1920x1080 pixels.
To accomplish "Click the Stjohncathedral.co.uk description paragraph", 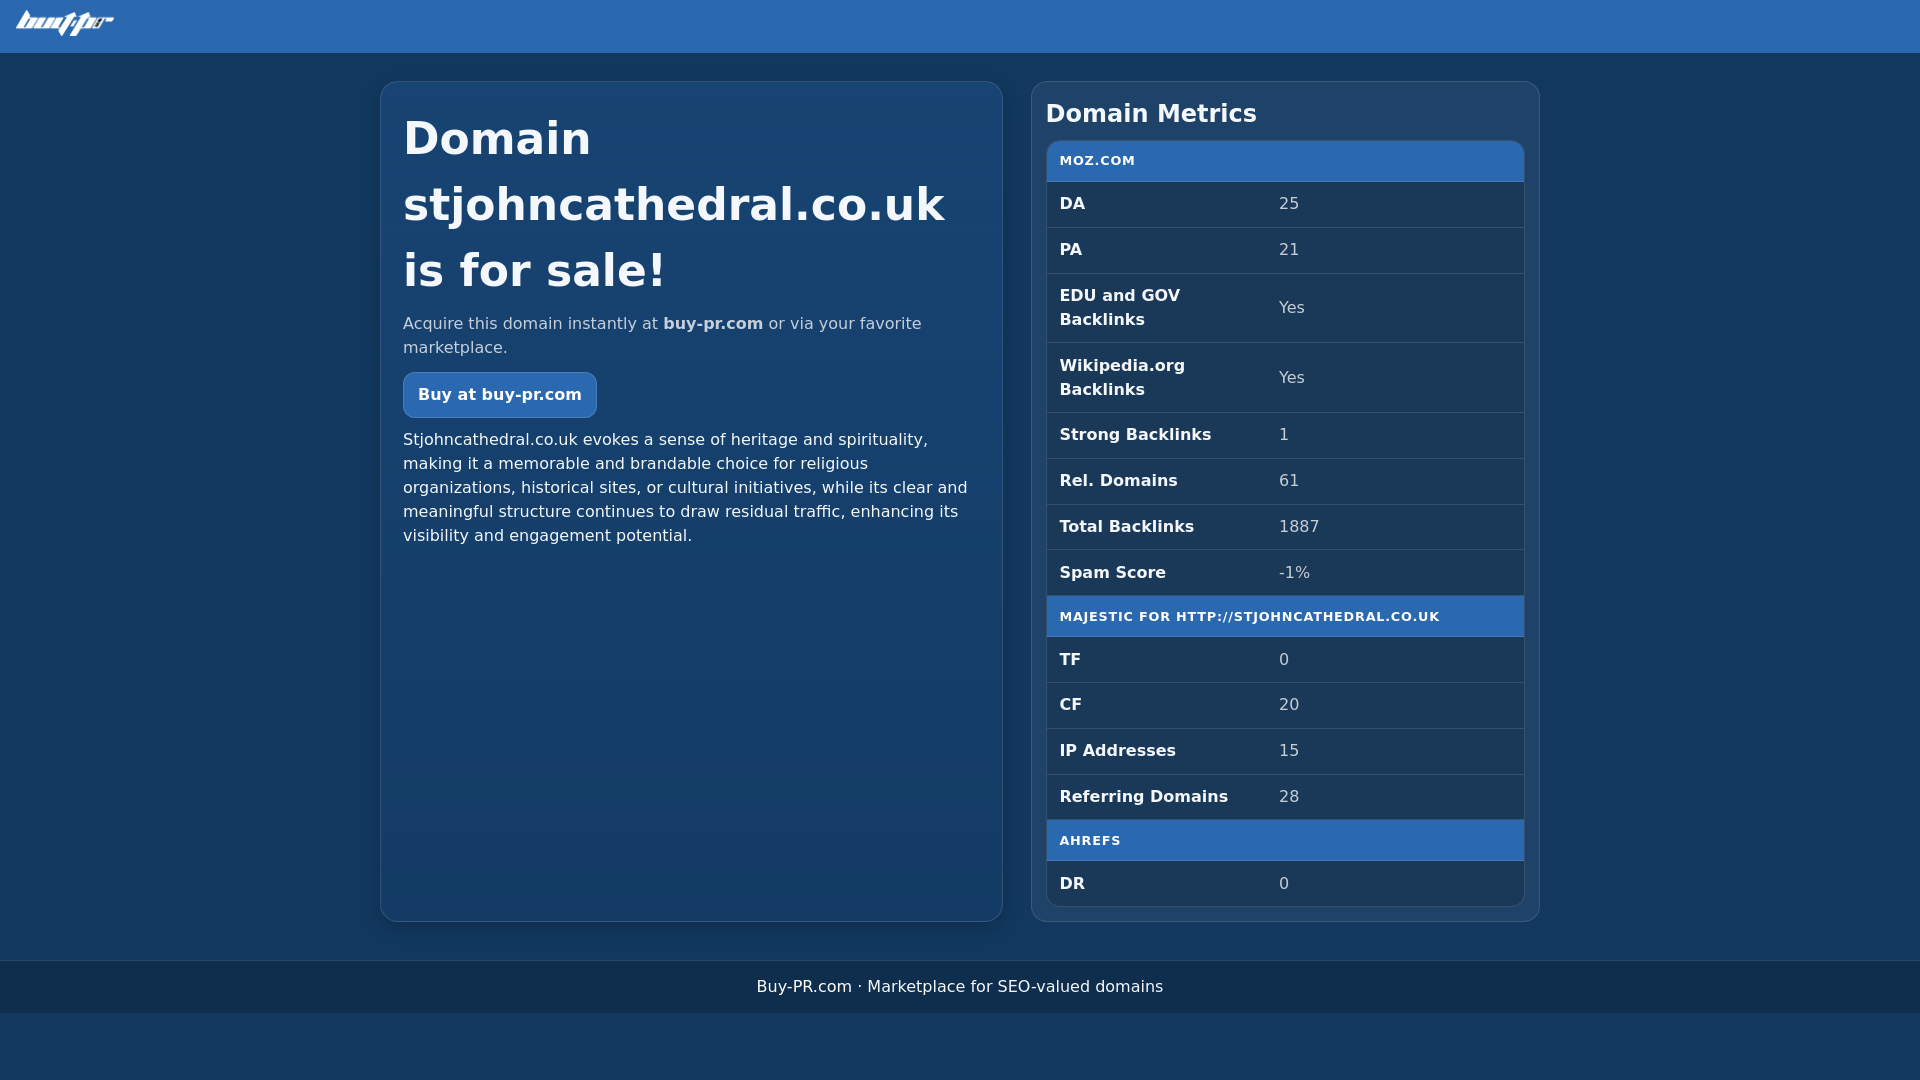I will click(x=685, y=488).
